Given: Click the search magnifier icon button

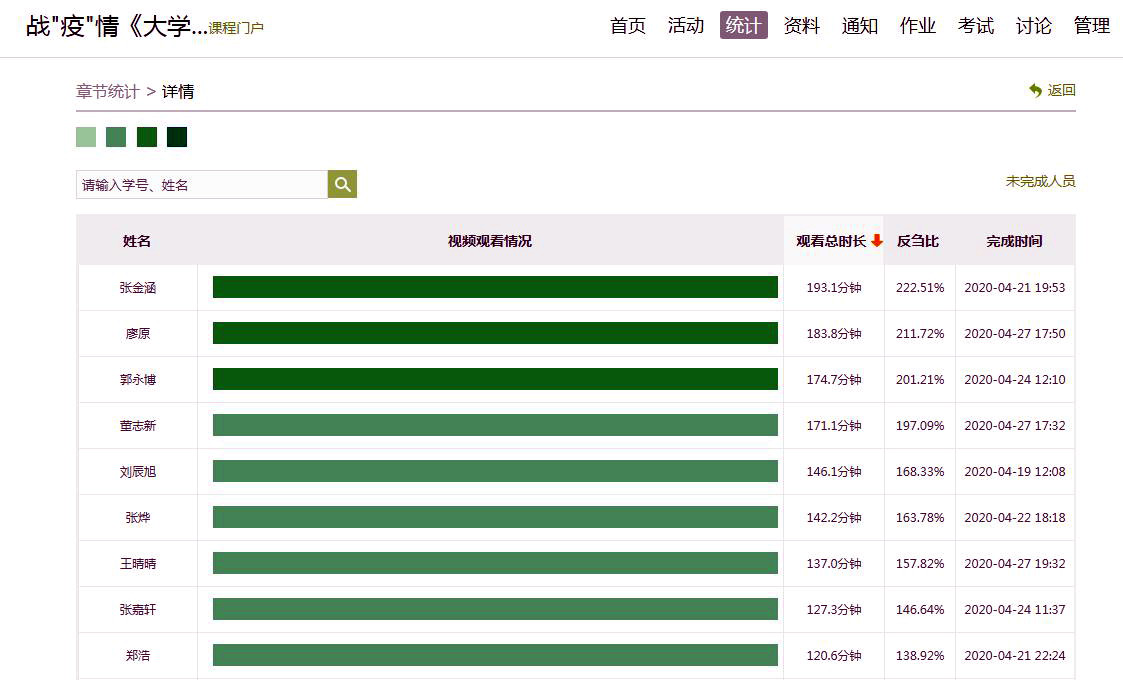Looking at the screenshot, I should pos(342,185).
